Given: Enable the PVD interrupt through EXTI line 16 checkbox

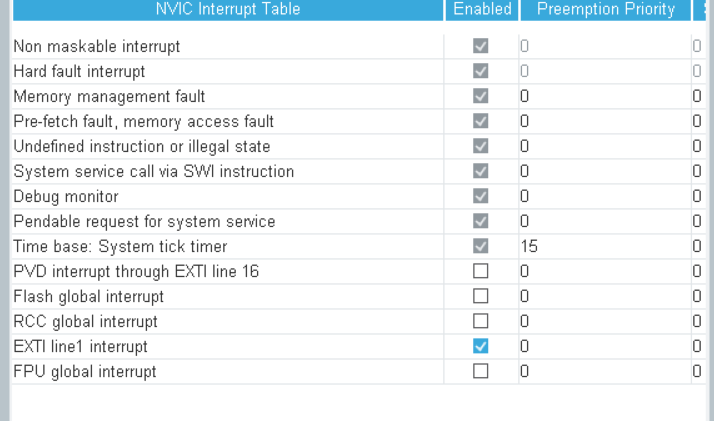Looking at the screenshot, I should click(x=480, y=271).
